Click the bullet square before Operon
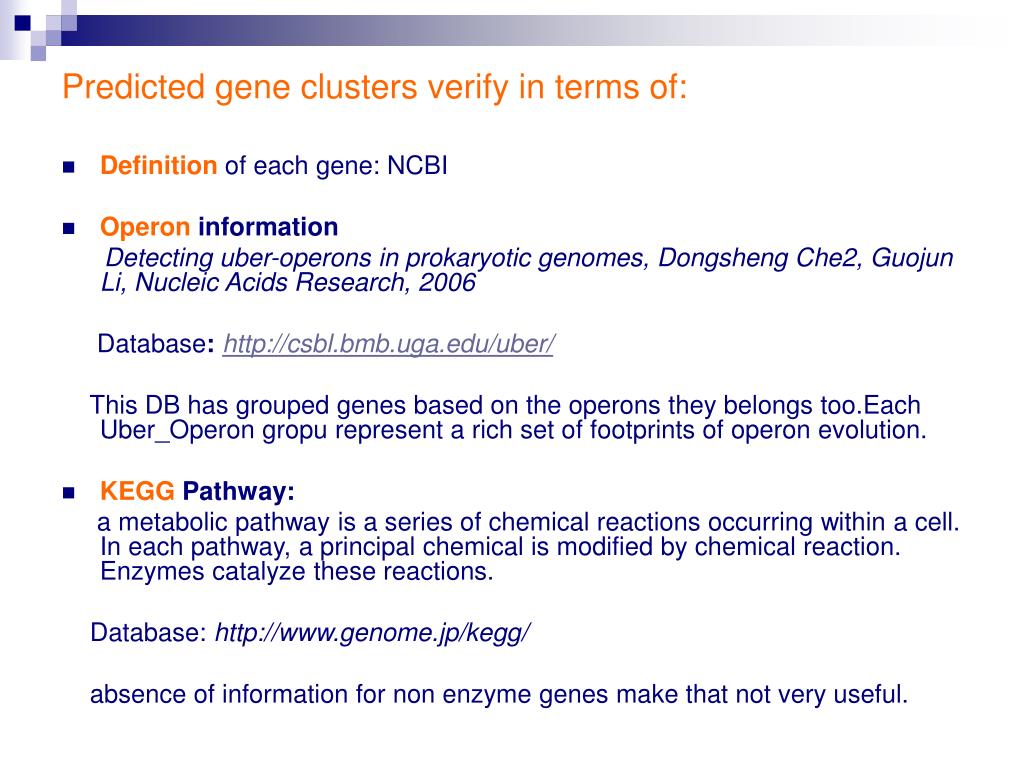This screenshot has height=768, width=1024. (x=69, y=229)
